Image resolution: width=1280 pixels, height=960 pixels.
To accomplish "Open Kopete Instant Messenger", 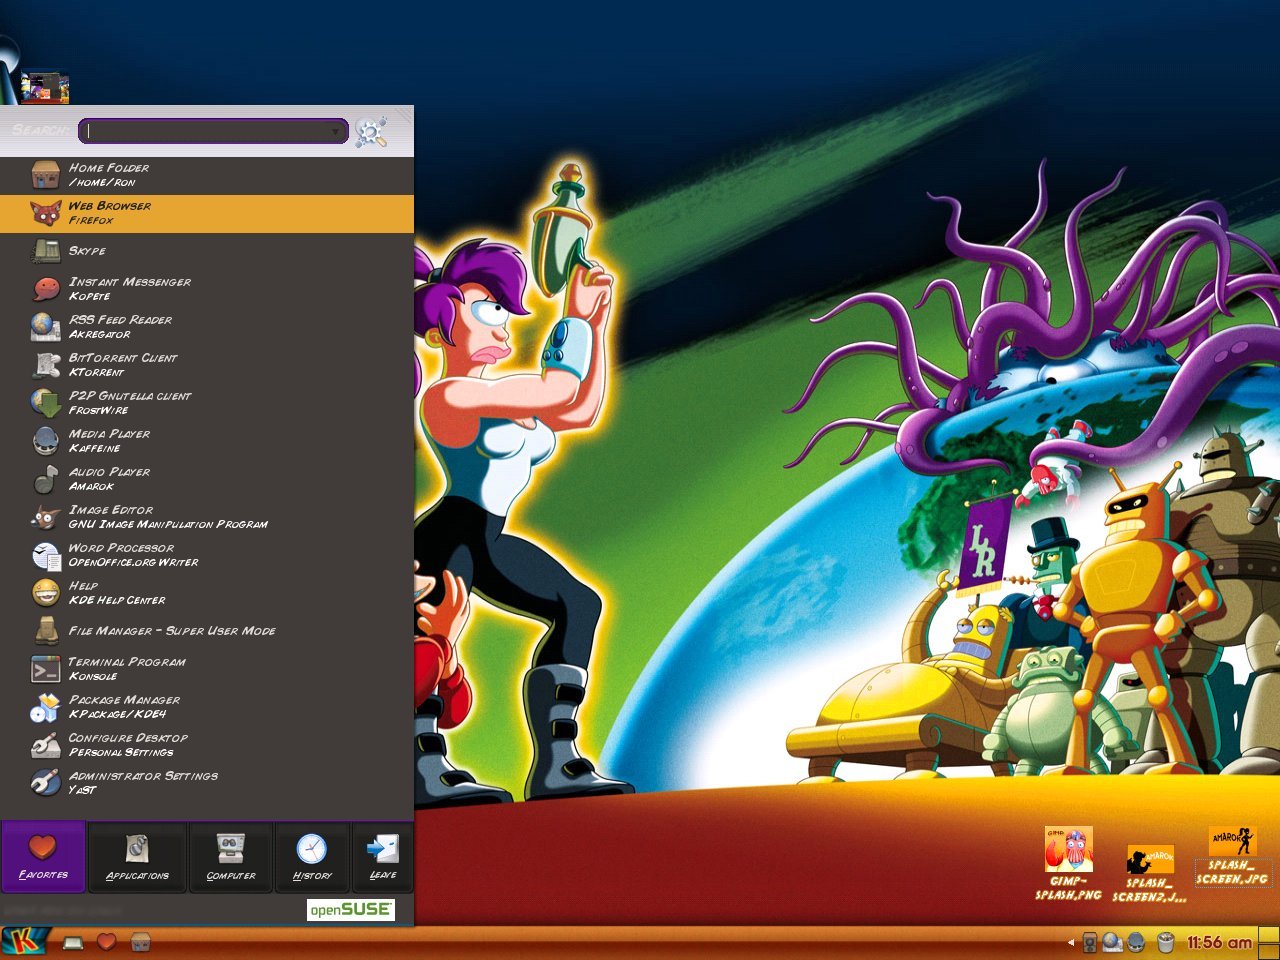I will click(x=207, y=289).
